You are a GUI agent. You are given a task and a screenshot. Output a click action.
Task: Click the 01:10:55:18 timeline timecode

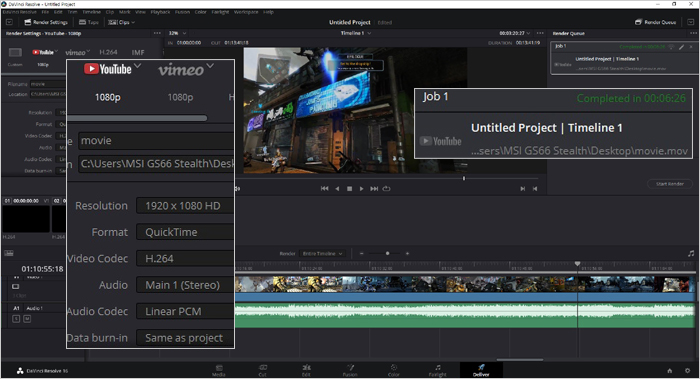click(42, 269)
